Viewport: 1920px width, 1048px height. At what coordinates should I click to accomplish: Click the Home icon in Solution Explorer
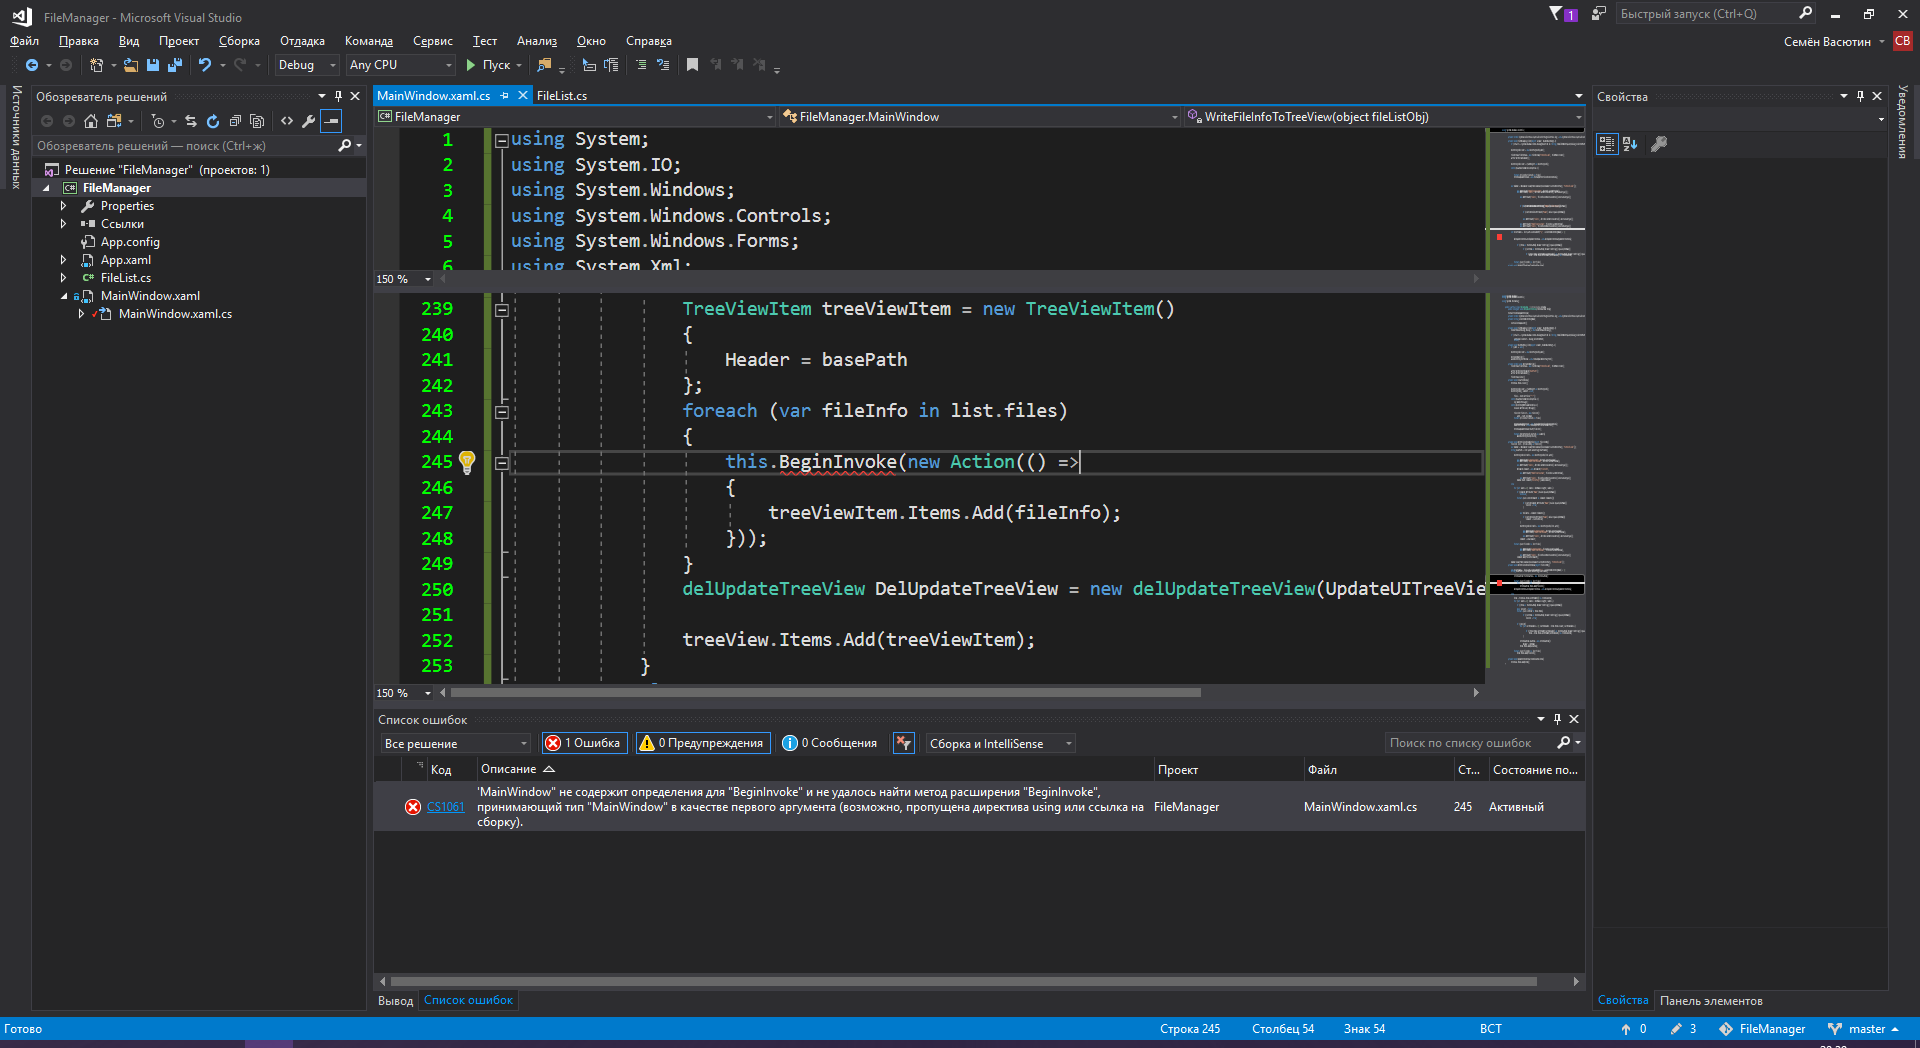coord(91,121)
